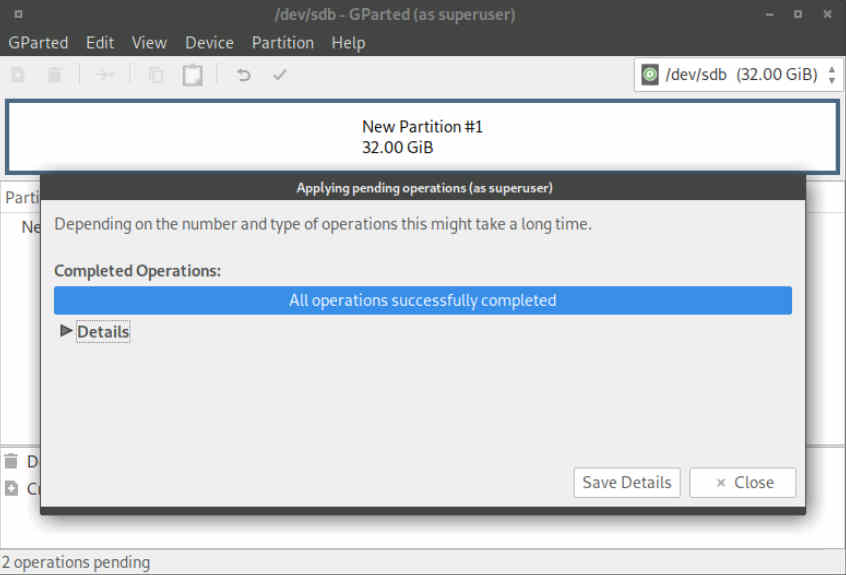The width and height of the screenshot is (846, 575).
Task: Open the /dev/sdb device dropdown
Action: pos(739,74)
